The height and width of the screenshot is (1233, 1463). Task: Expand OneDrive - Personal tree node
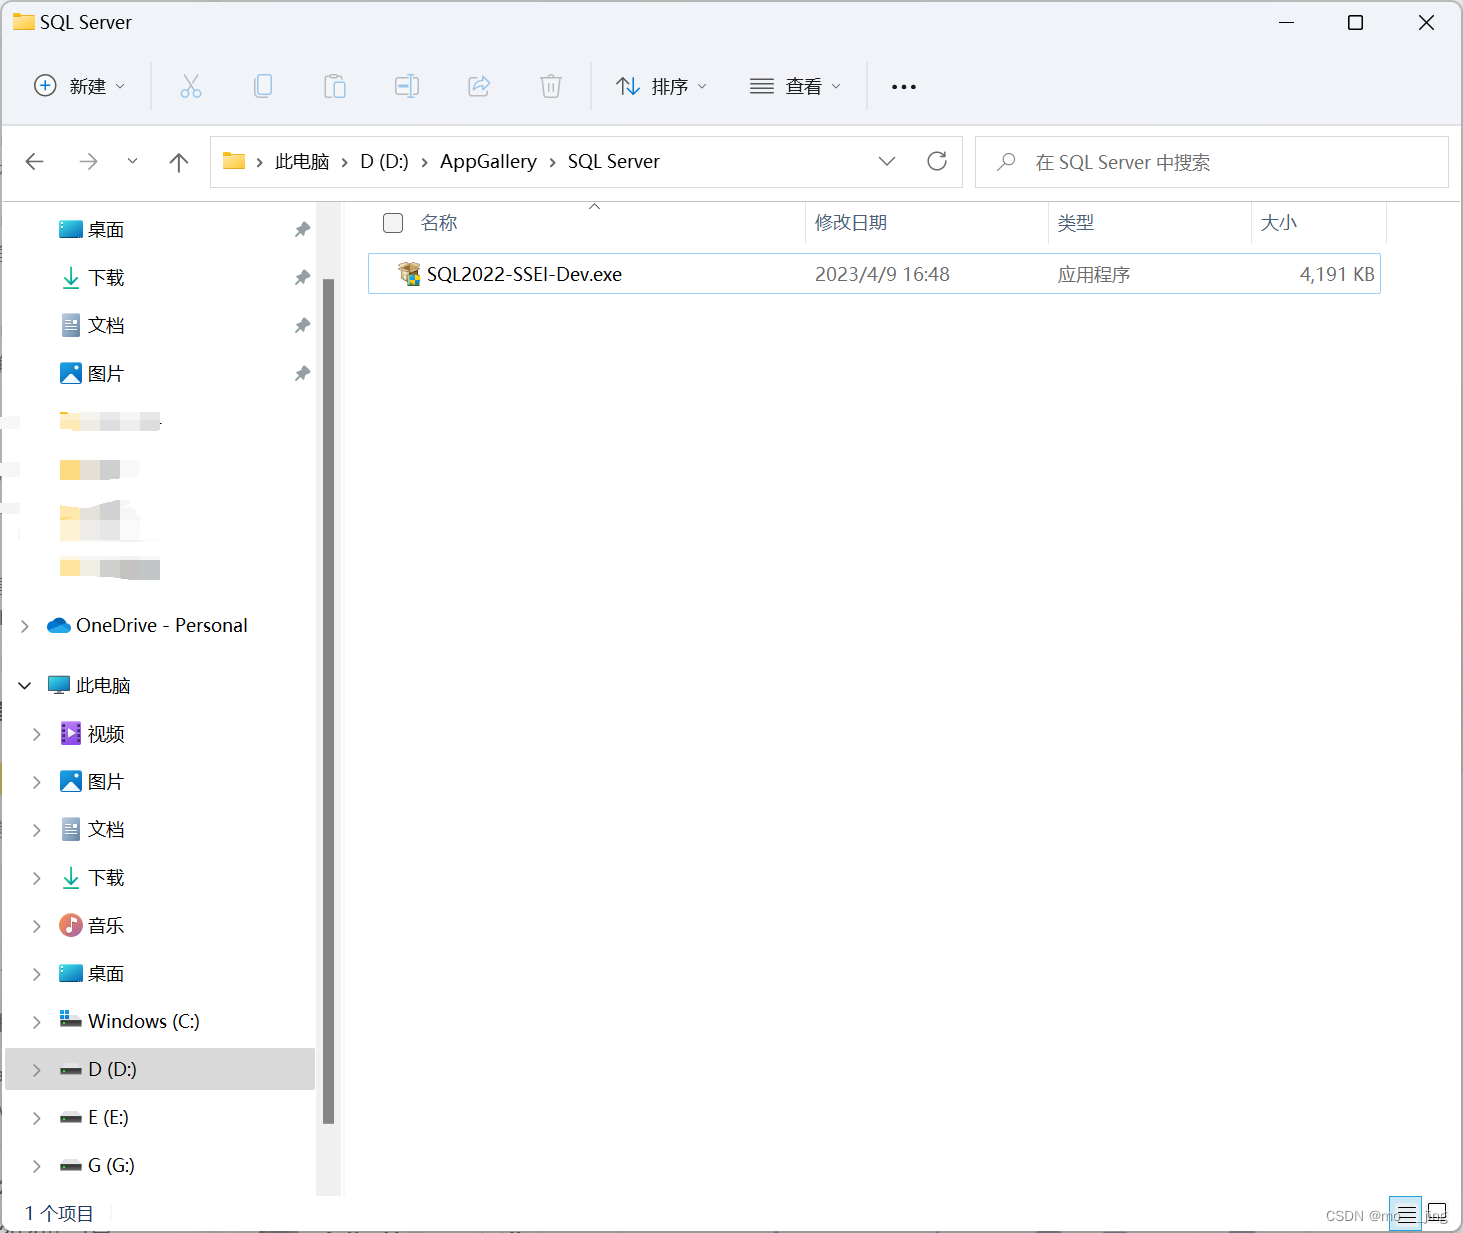click(x=25, y=626)
